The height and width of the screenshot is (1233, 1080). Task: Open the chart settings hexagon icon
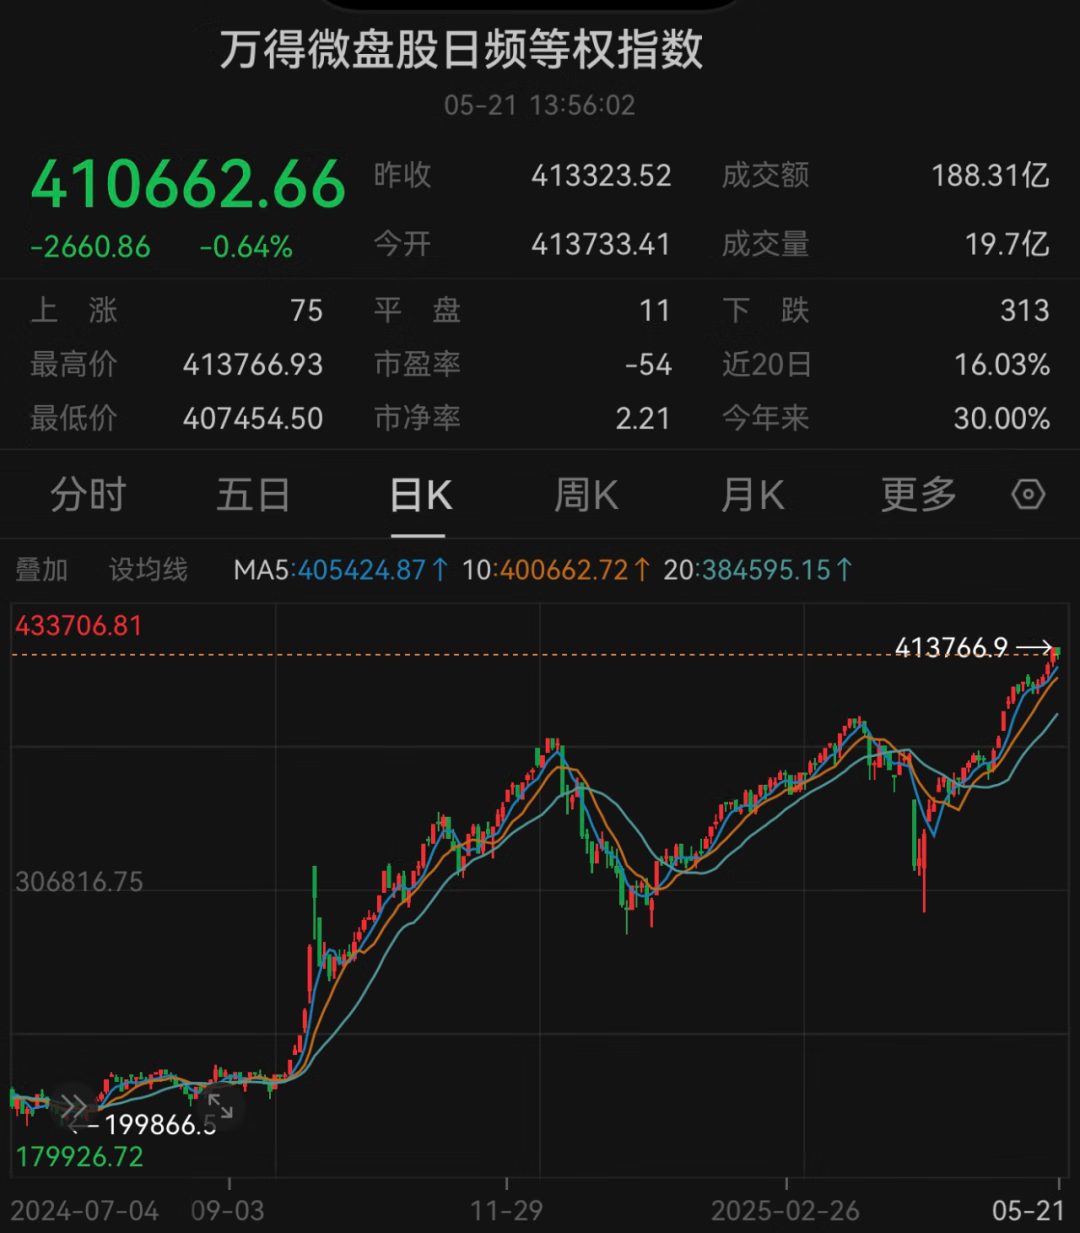point(1028,494)
